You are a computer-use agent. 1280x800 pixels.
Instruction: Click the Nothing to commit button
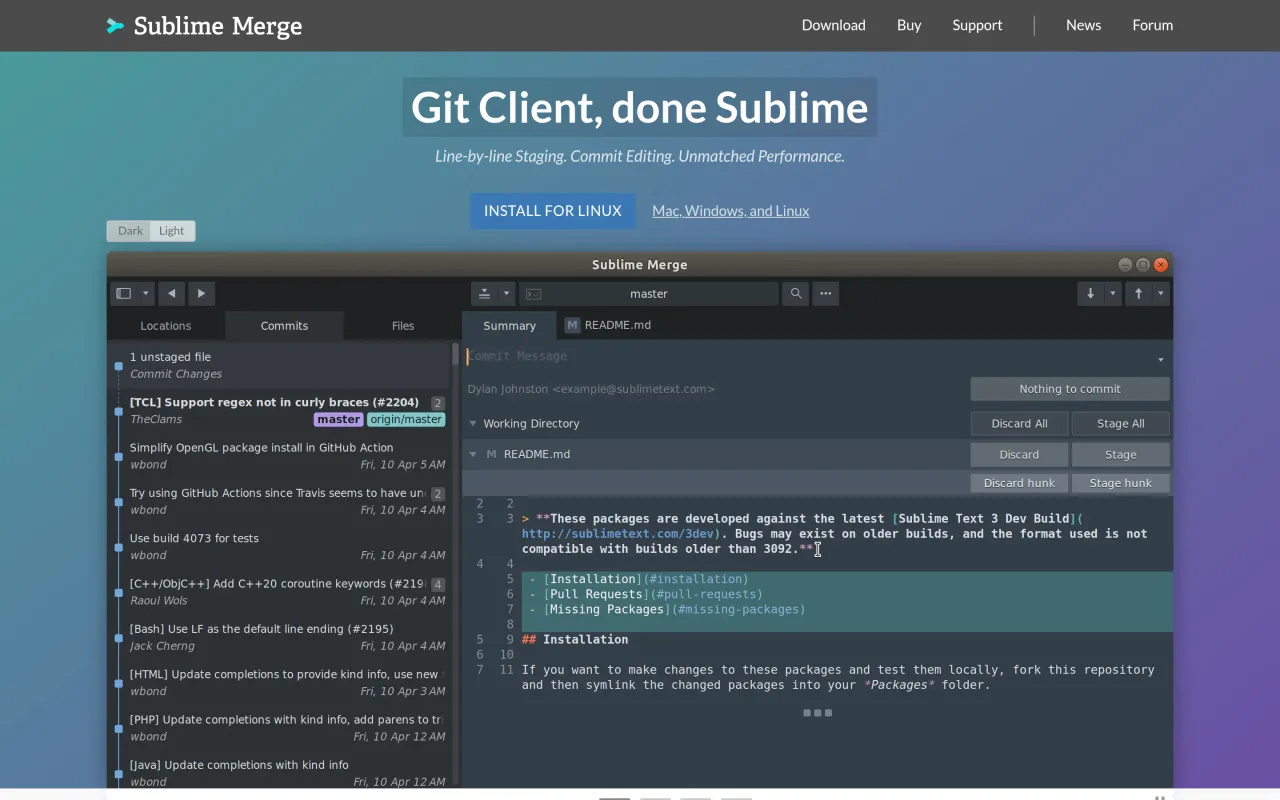(x=1070, y=389)
